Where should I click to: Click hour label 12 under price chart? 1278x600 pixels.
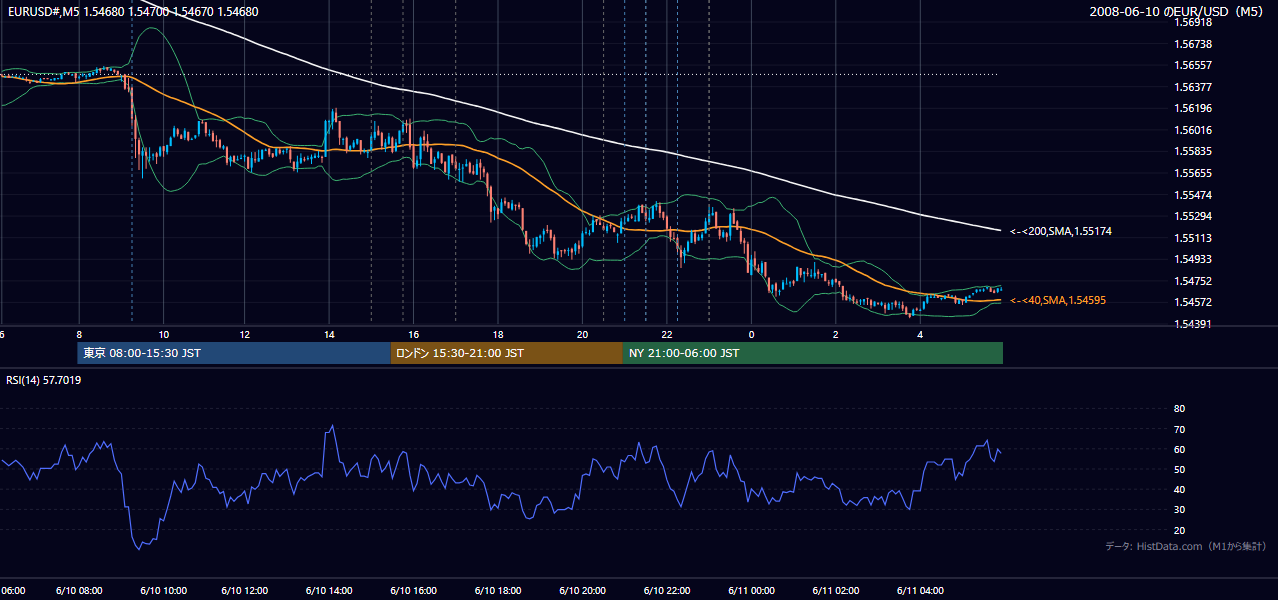click(245, 334)
